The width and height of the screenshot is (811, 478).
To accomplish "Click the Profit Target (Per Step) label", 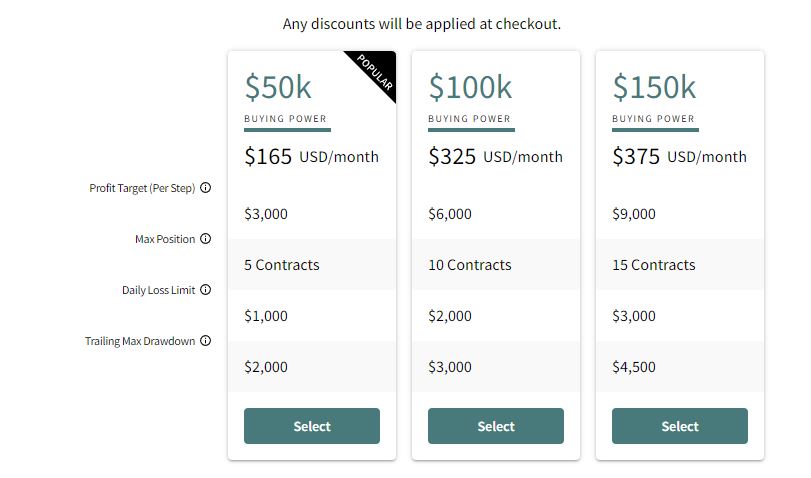I will pyautogui.click(x=142, y=188).
